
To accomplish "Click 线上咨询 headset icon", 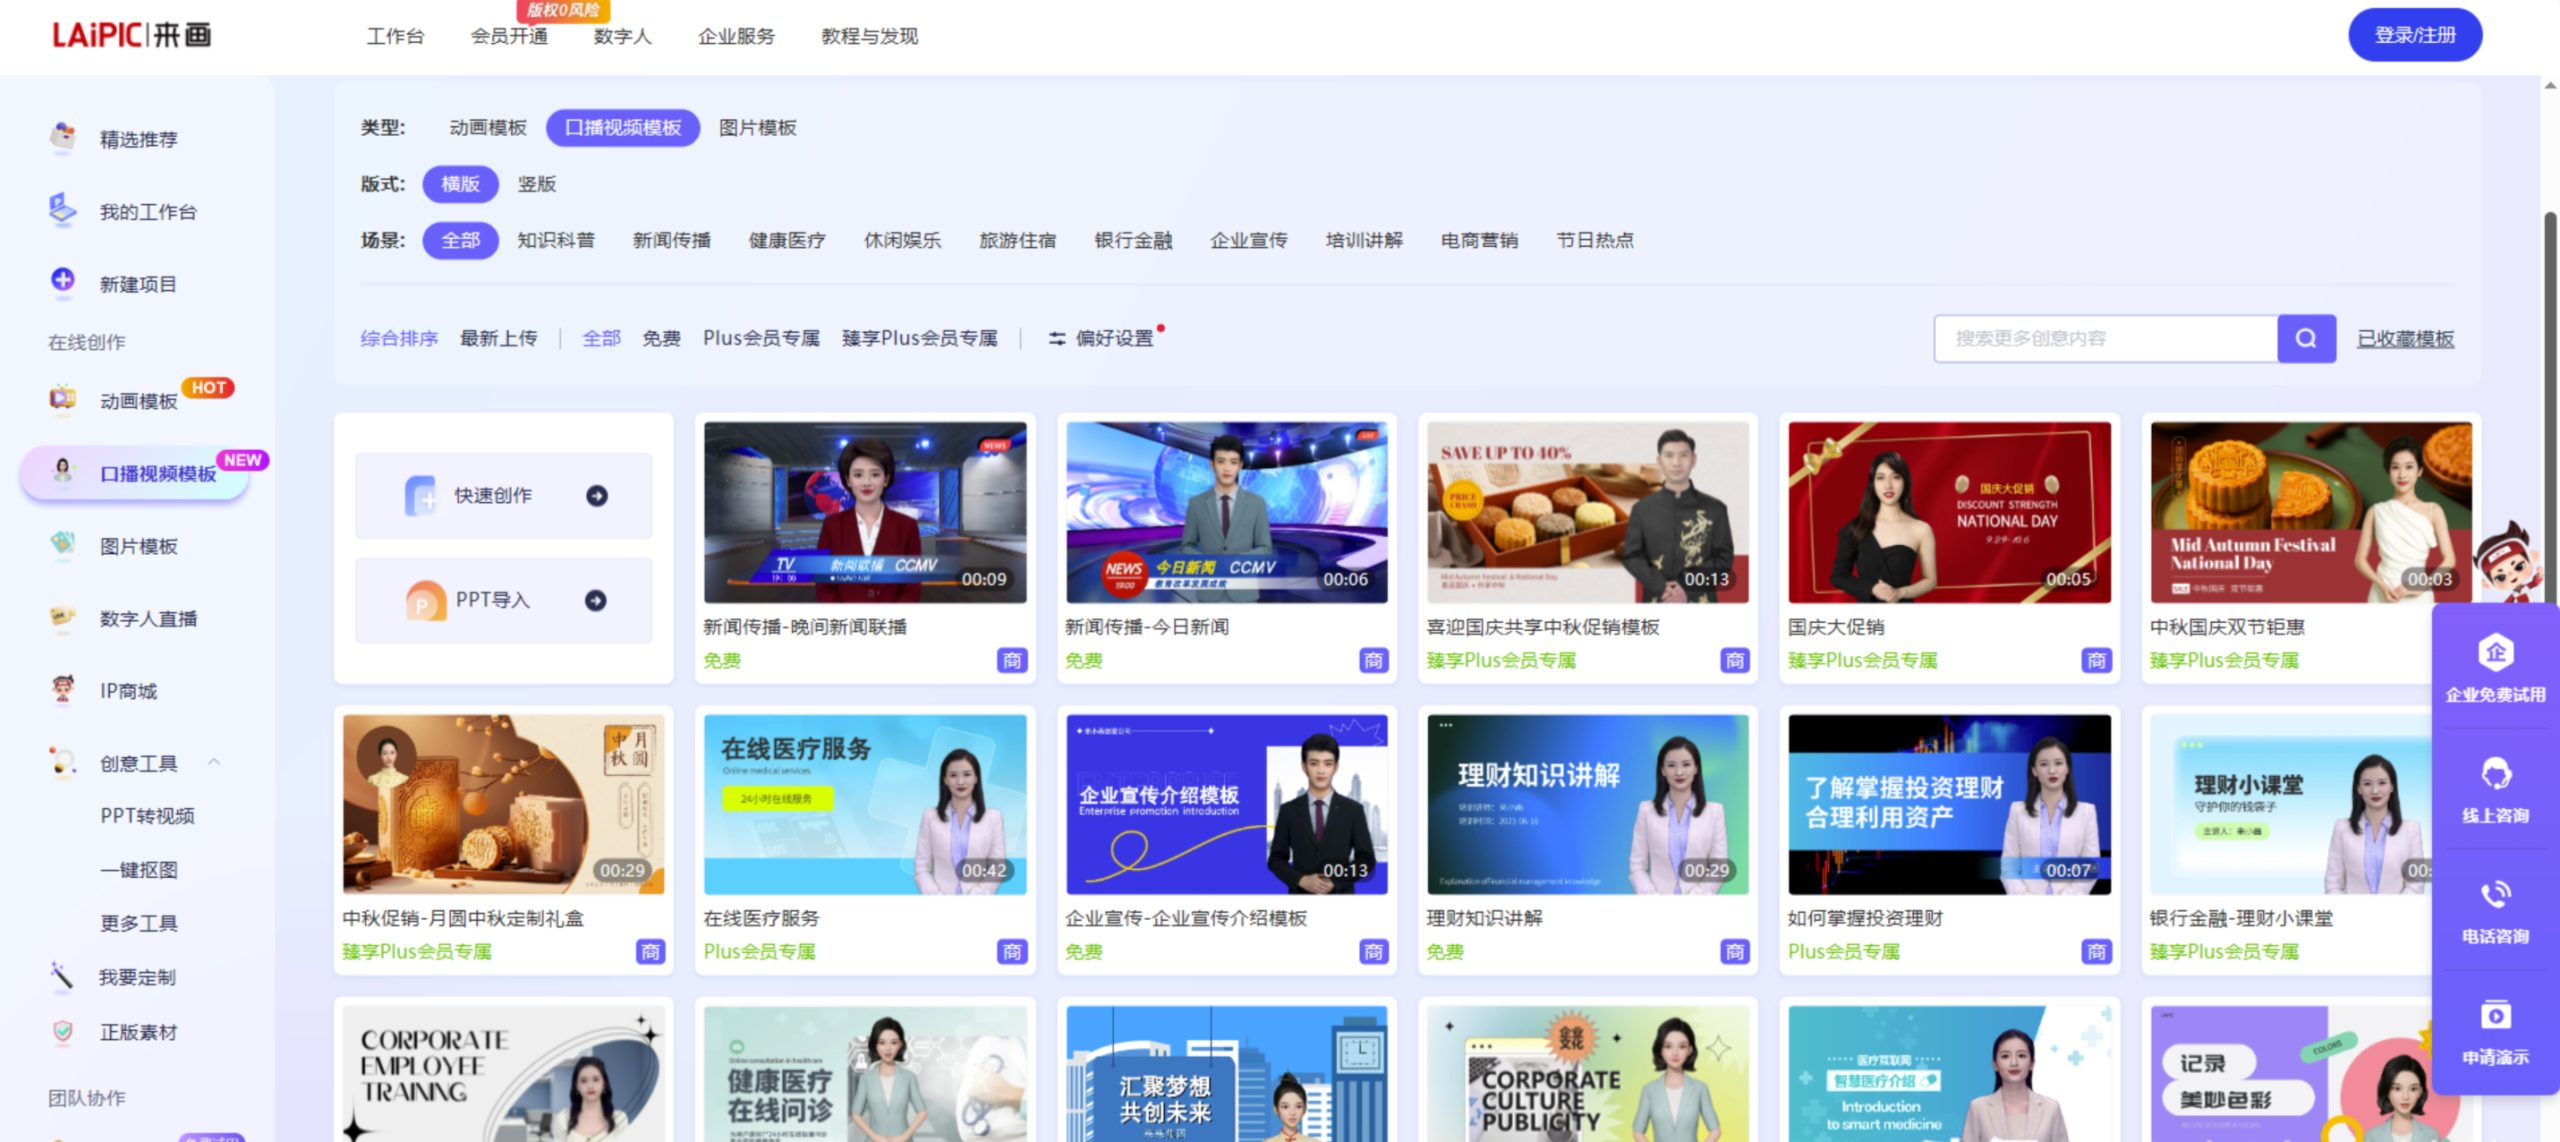I will 2496,774.
